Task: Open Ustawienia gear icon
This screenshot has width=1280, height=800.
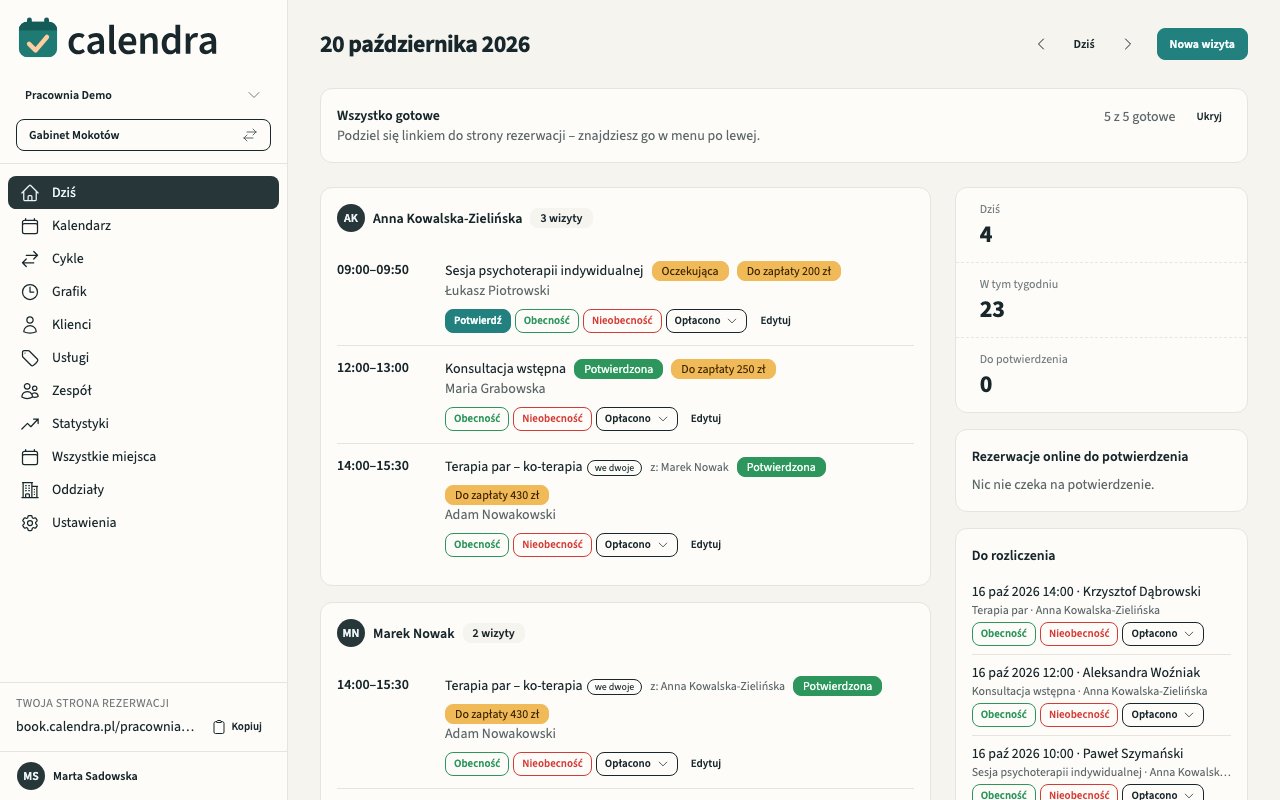Action: pos(30,523)
